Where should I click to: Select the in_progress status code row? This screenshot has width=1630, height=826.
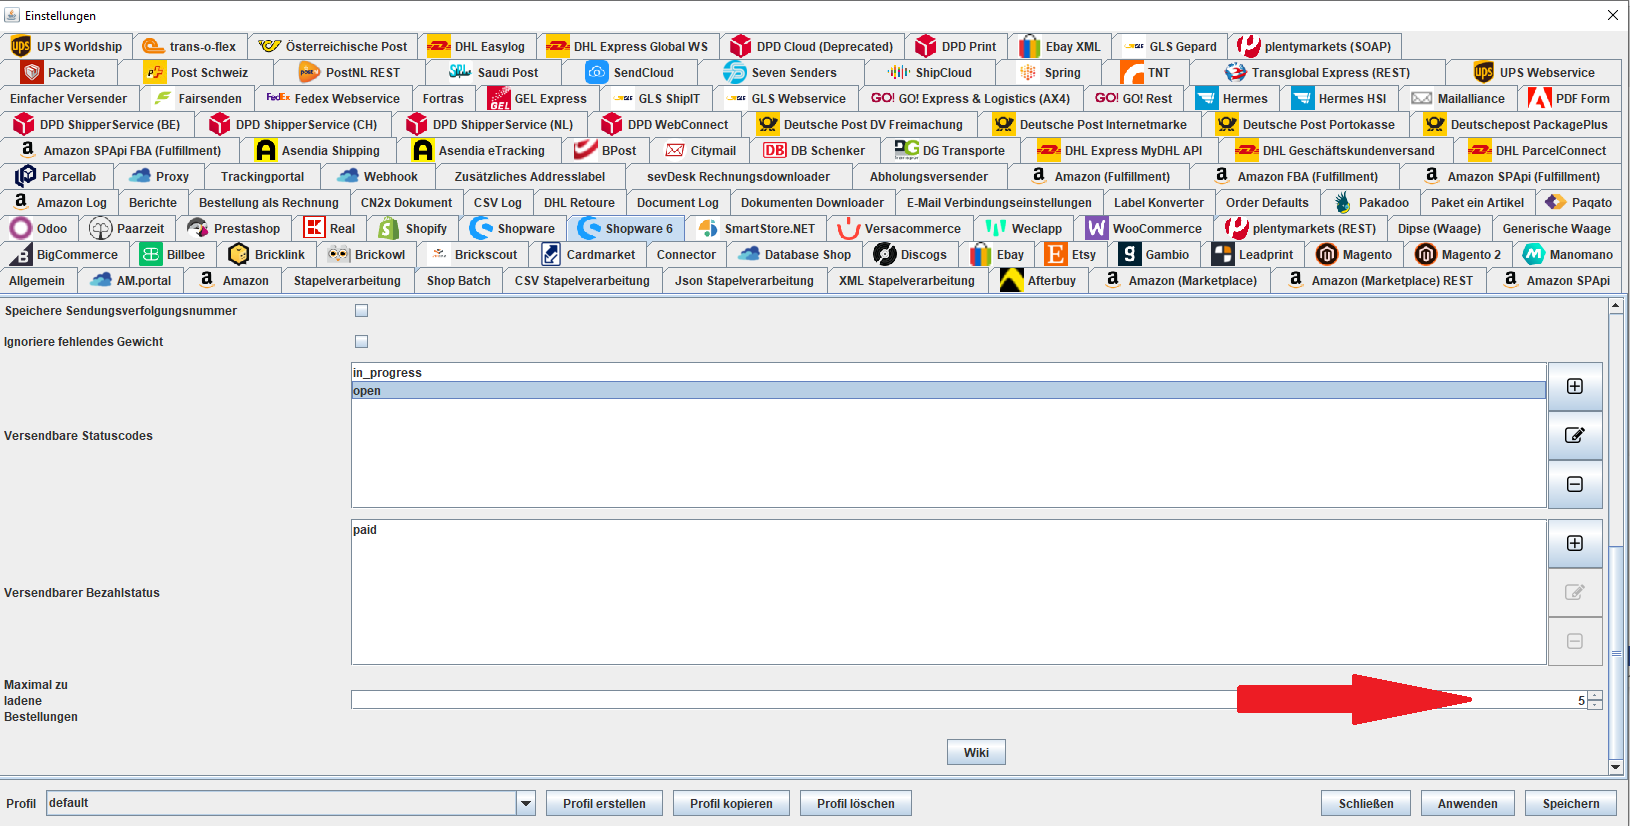pos(948,373)
